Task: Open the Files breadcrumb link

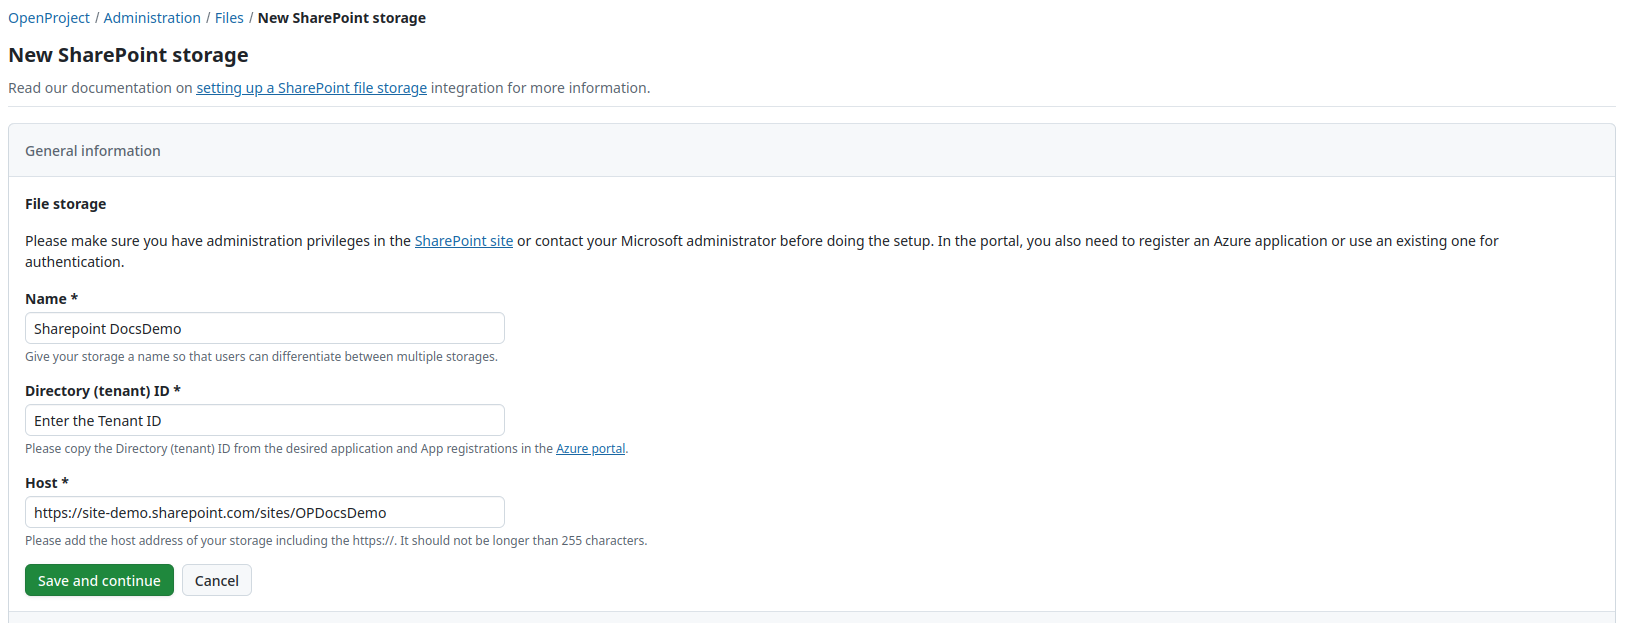Action: click(229, 18)
